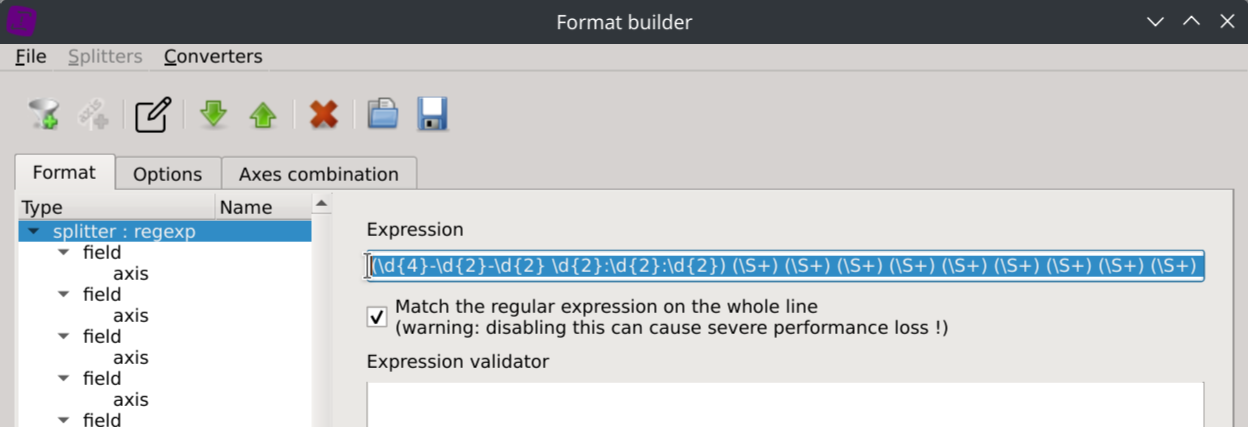
Task: Select the first axis item in tree
Action: tap(131, 274)
